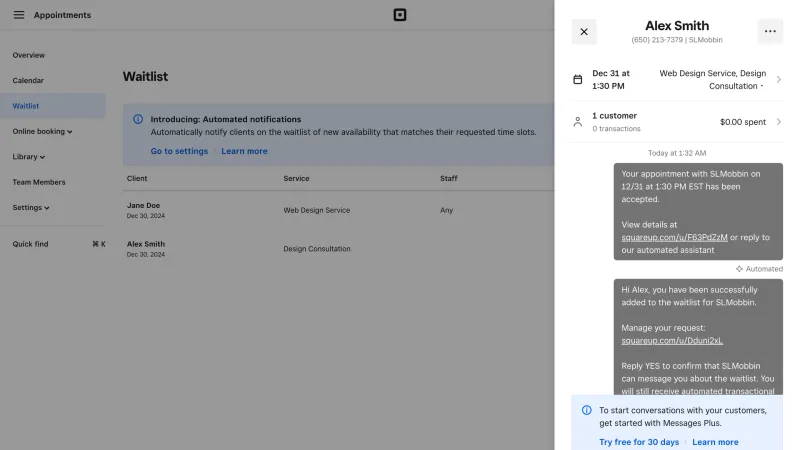800x450 pixels.
Task: Expand the Library menu
Action: [x=29, y=157]
